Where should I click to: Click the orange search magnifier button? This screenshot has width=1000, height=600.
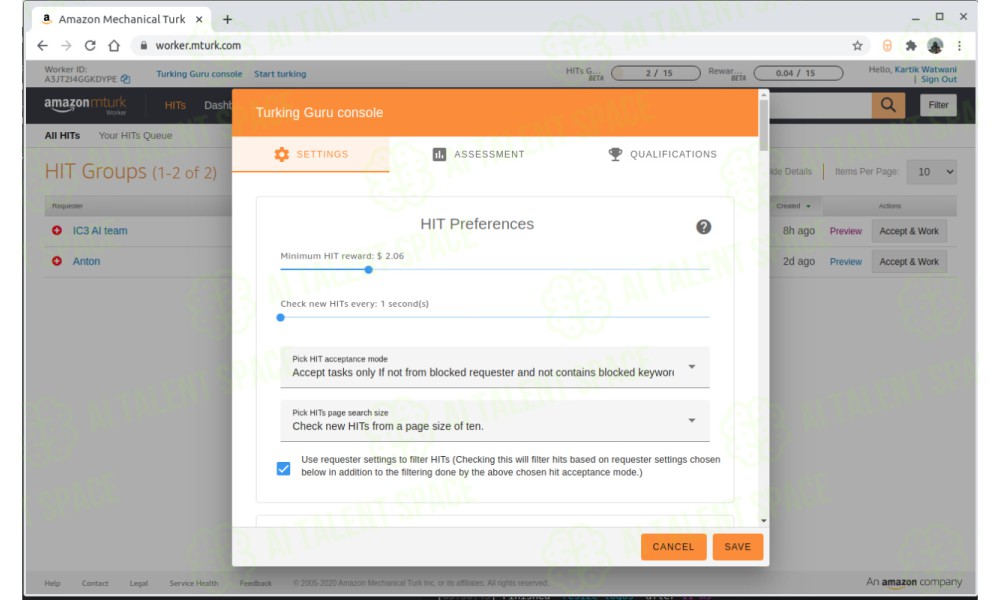point(888,105)
